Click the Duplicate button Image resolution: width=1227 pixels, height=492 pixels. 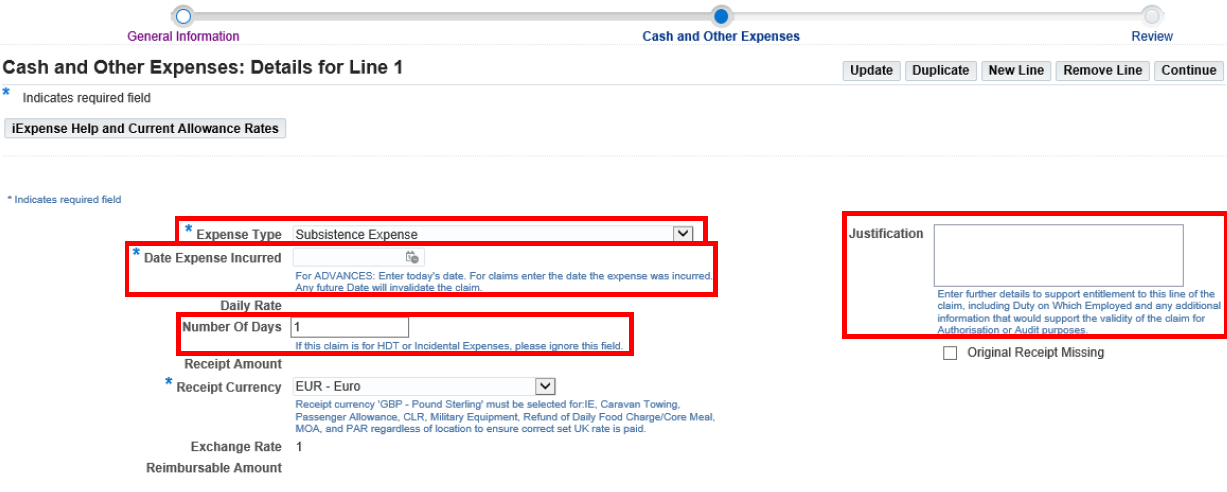(940, 70)
